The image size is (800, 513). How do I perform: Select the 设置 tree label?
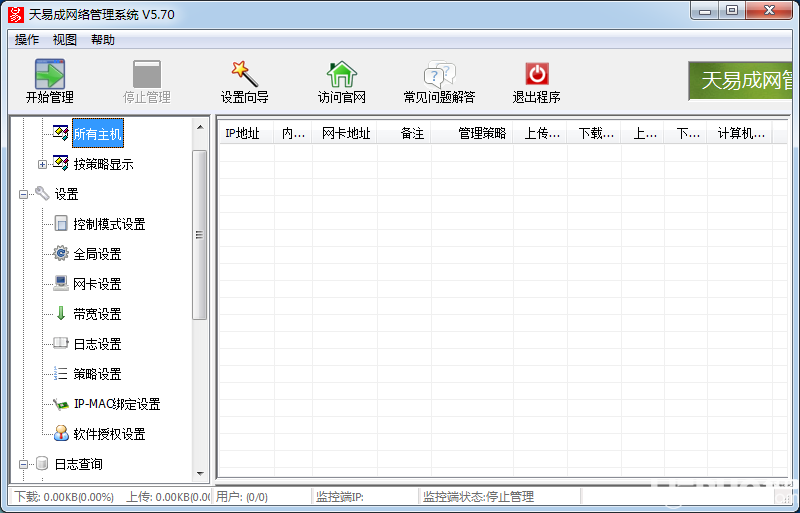[x=66, y=194]
